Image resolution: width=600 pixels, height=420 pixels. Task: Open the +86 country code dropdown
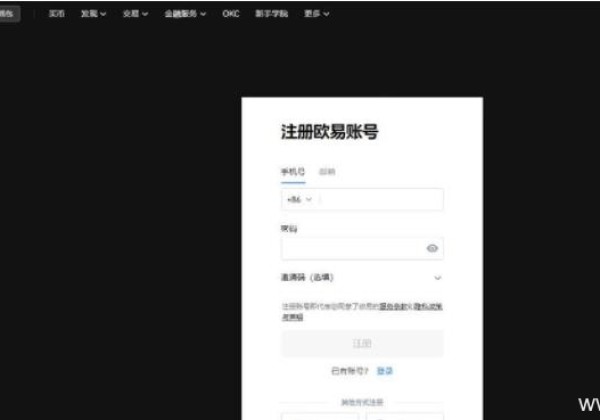coord(300,199)
